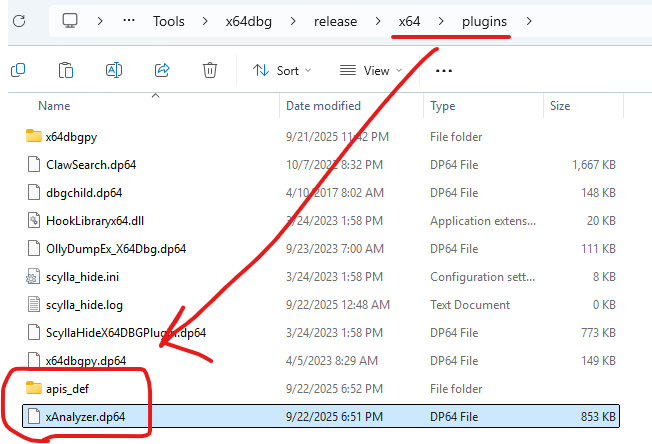
Task: Select ClawSearch.dp64 file name
Action: [x=91, y=165]
